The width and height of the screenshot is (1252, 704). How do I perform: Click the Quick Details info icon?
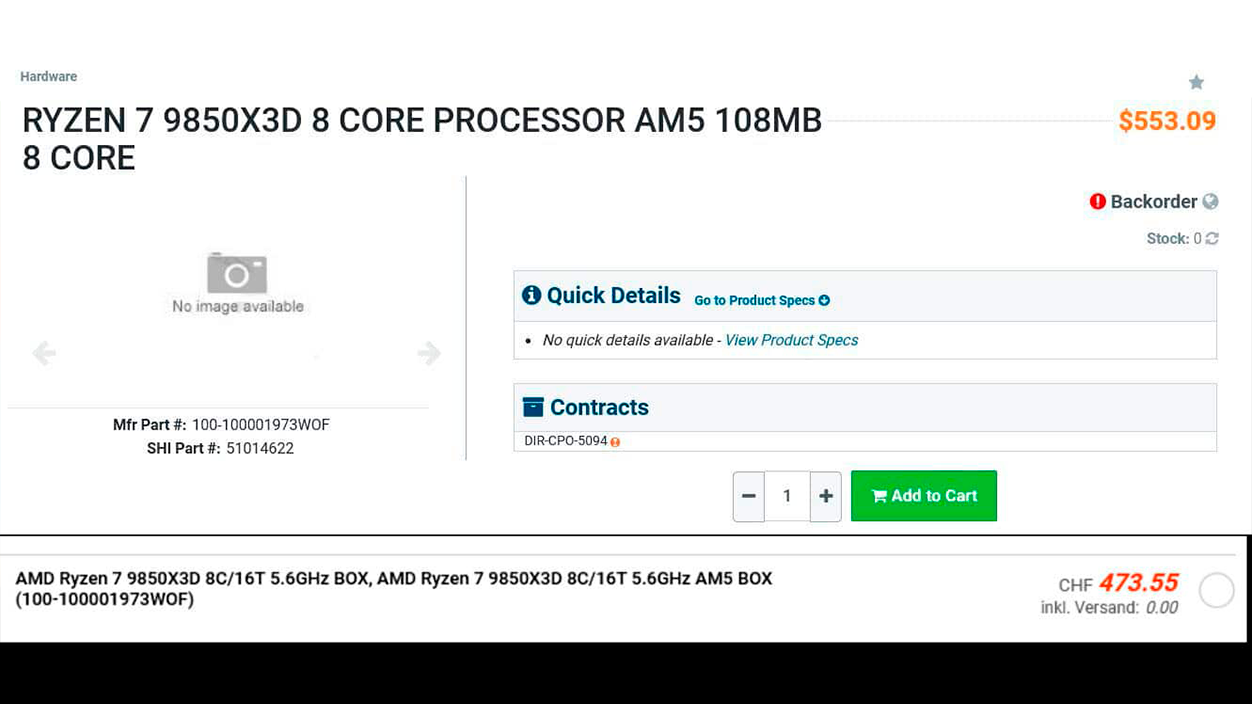[x=531, y=294]
